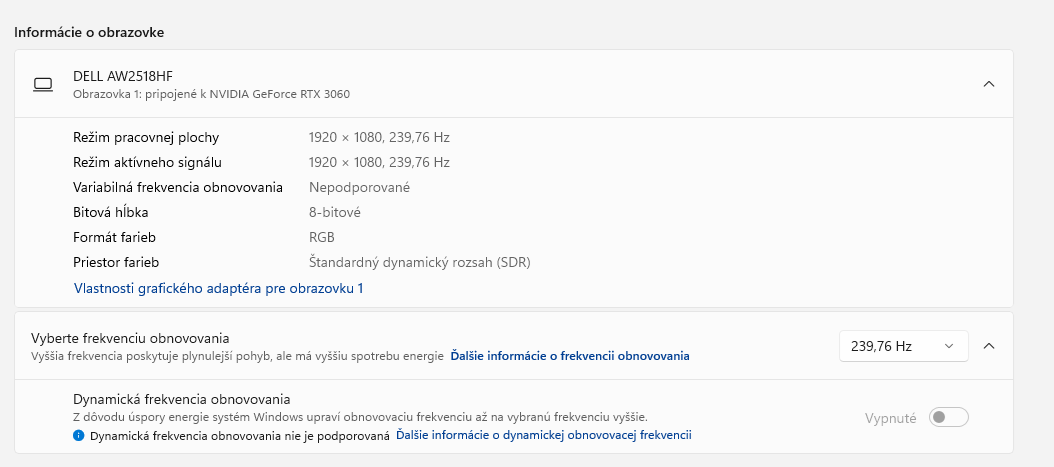This screenshot has width=1054, height=467.
Task: Click the Vyberte frekvenciu obnovovania title
Action: (130, 338)
